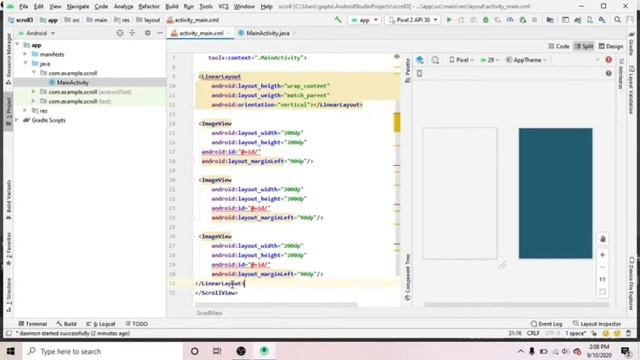This screenshot has height=360, width=640.
Task: Click the Collapse All icon in the Project panel
Action: 132,33
